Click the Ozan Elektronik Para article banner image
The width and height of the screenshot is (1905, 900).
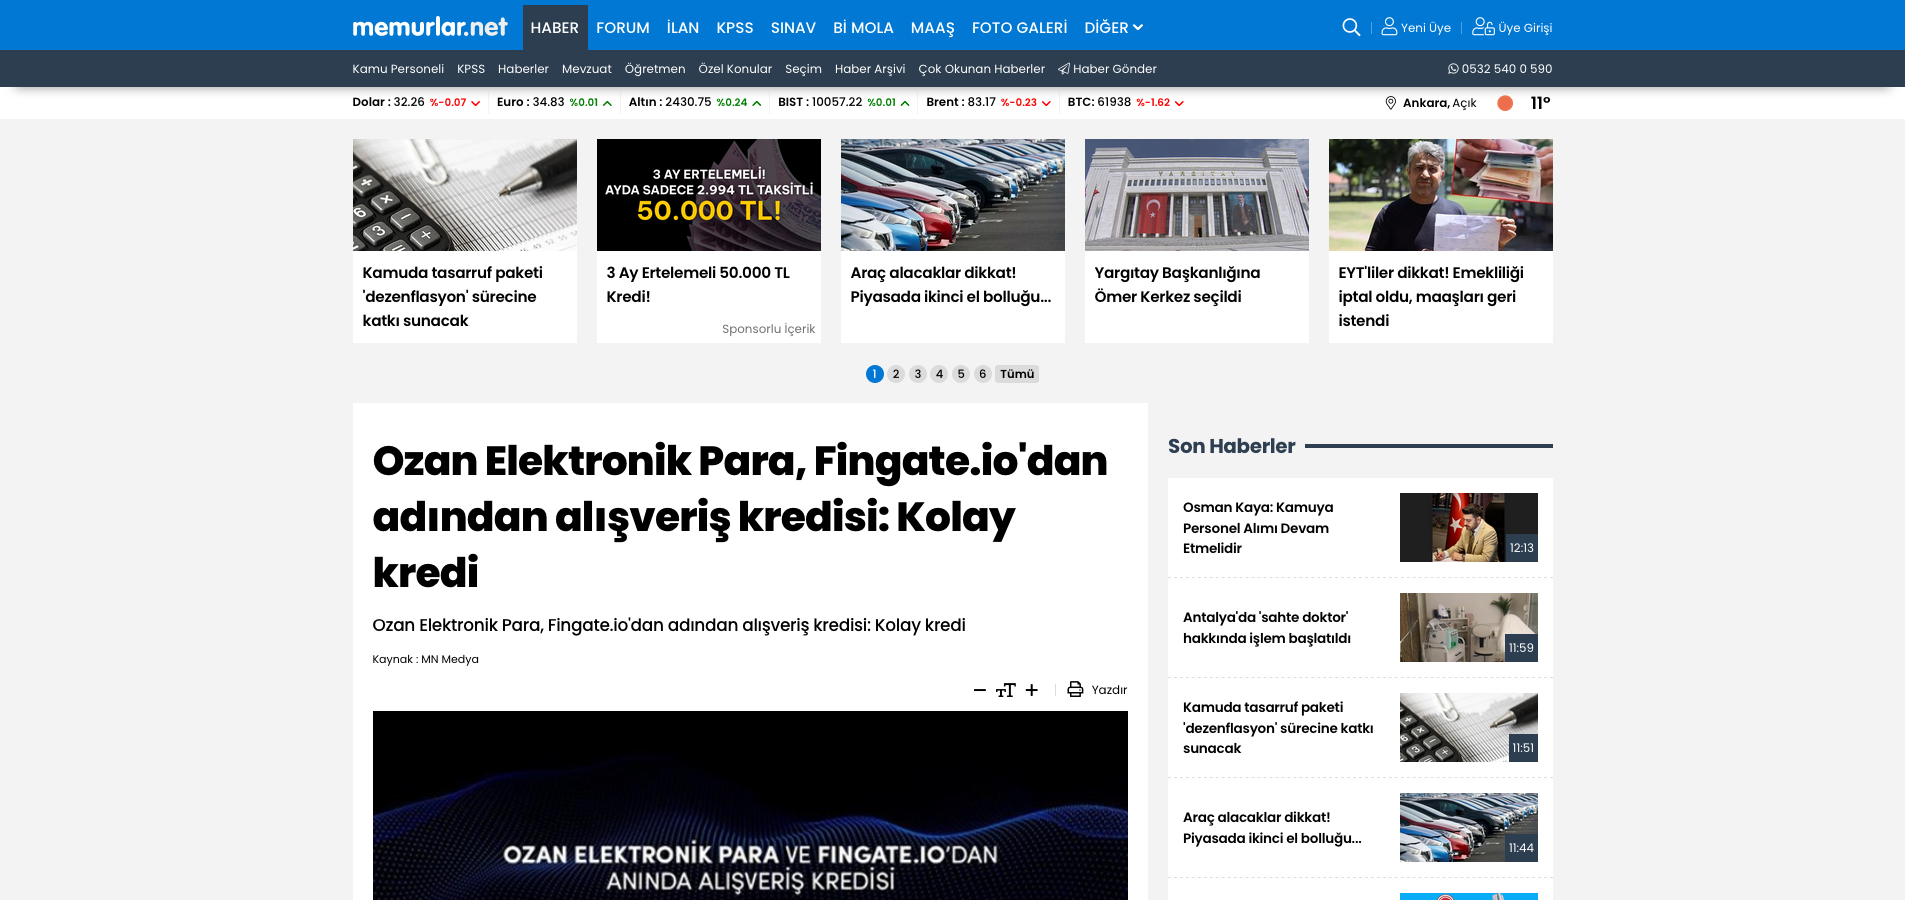[x=750, y=805]
